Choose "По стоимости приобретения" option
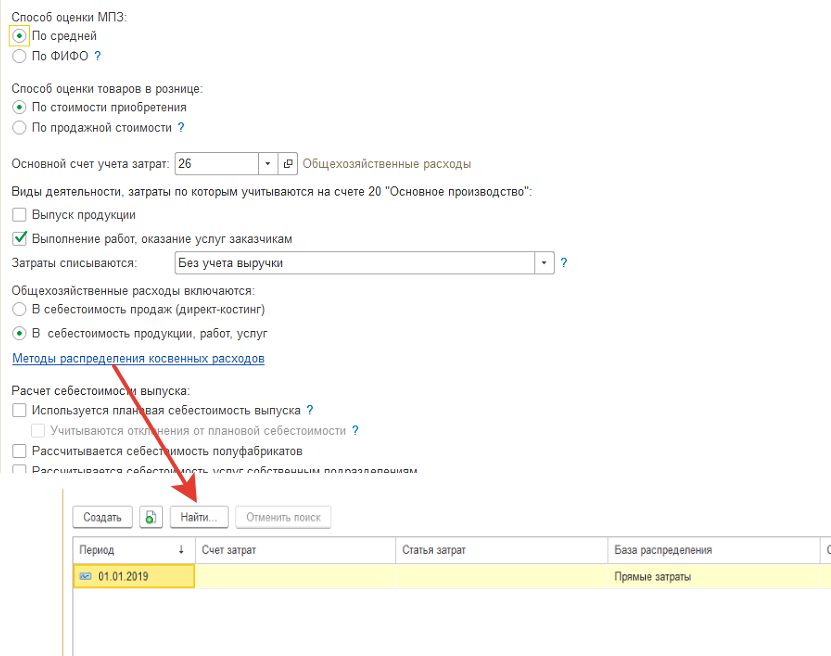This screenshot has width=831, height=656. 19,108
